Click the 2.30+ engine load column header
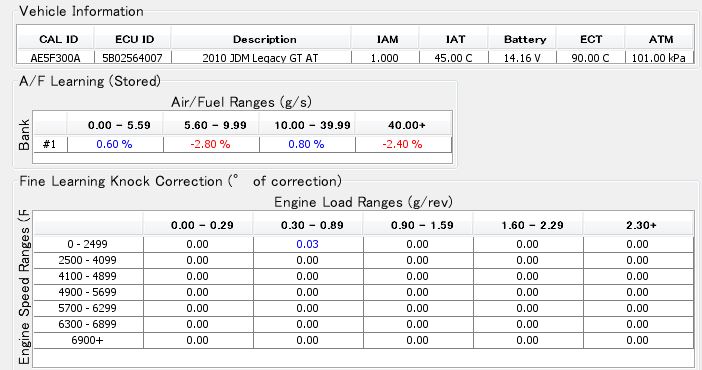 [641, 225]
